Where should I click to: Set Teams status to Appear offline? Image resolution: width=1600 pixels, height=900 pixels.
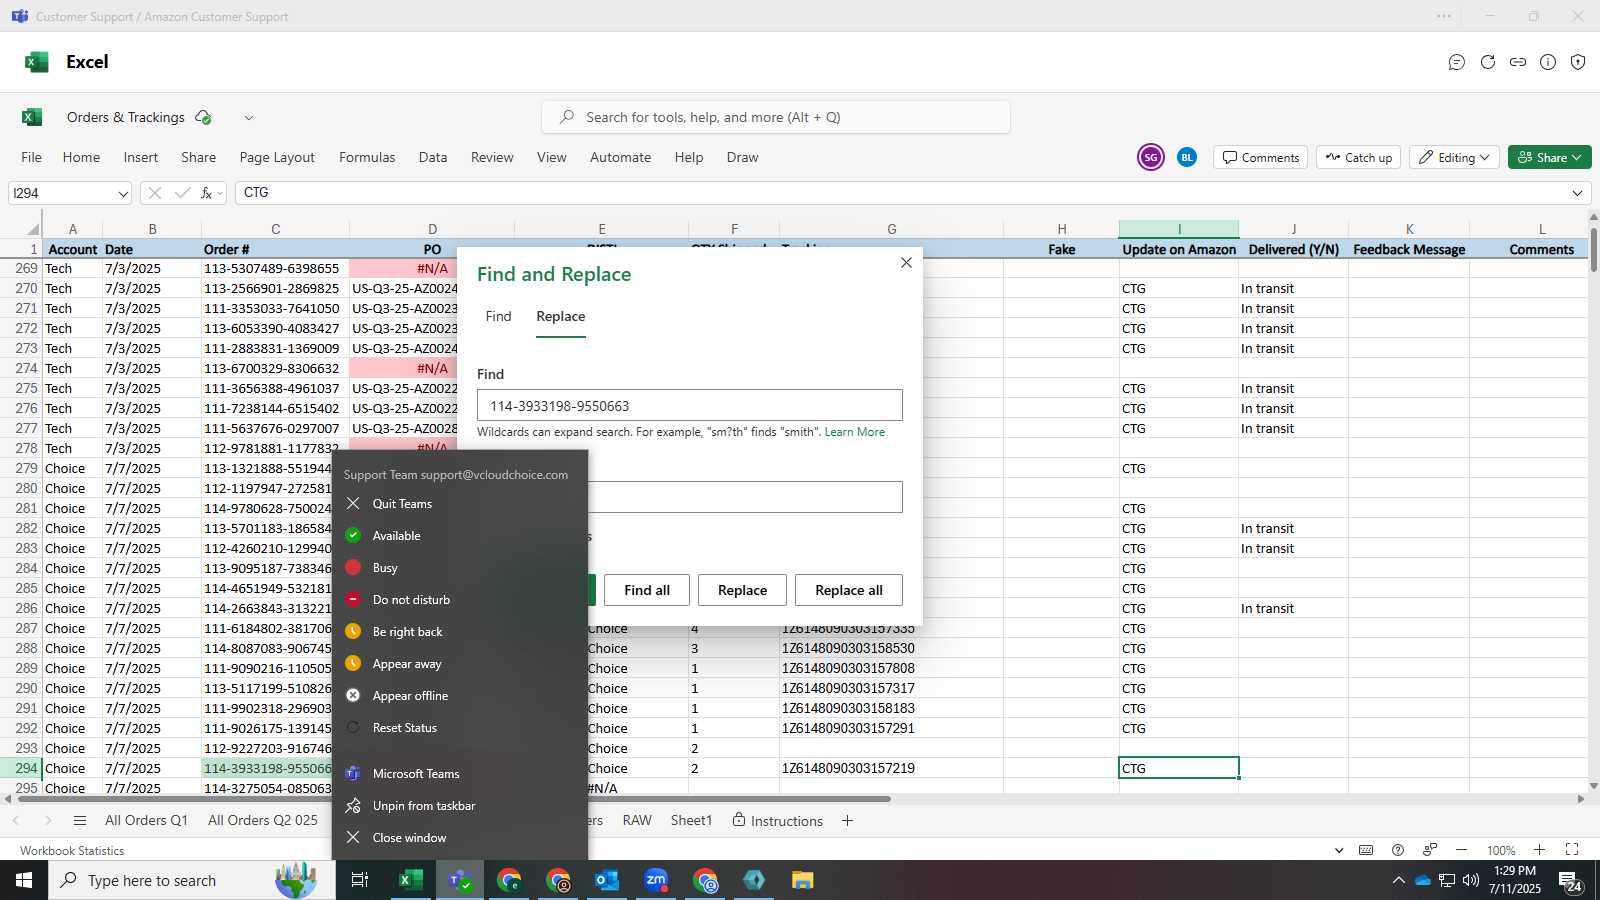point(460,696)
